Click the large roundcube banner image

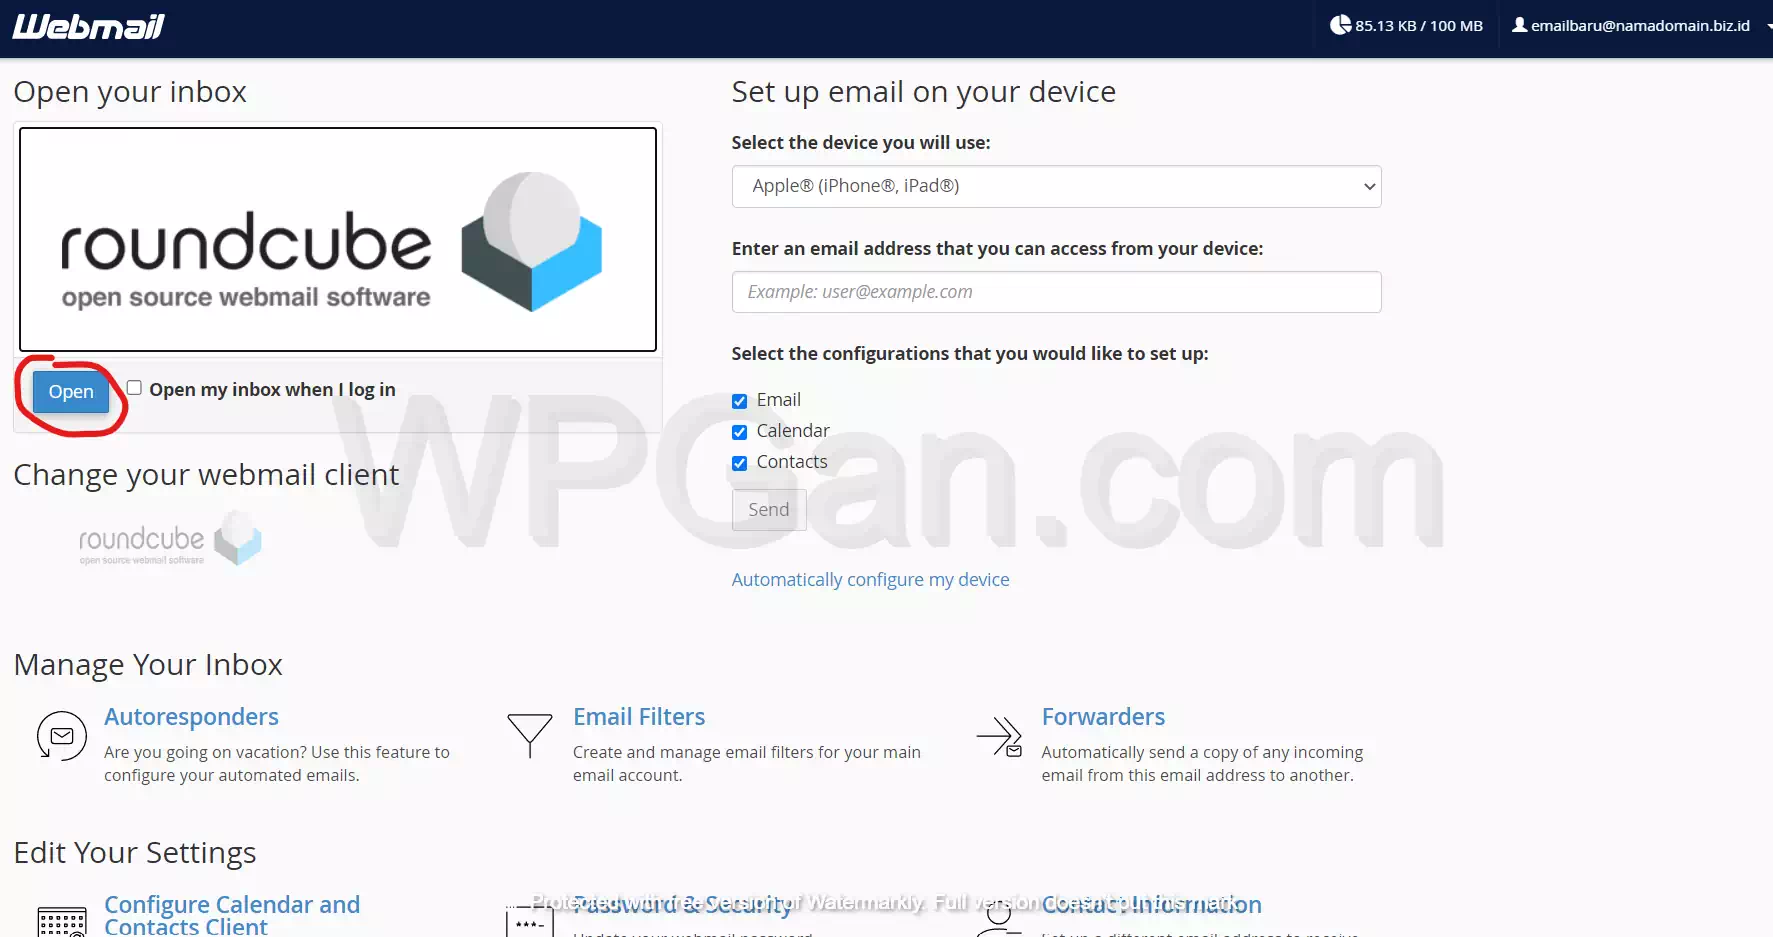[x=338, y=239]
